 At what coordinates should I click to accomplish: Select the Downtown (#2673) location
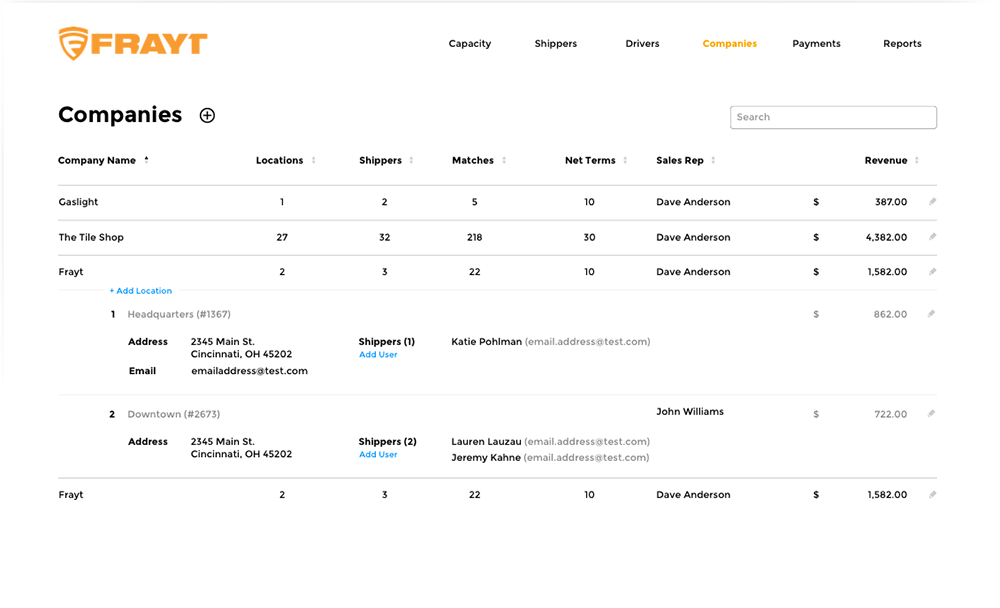click(173, 414)
